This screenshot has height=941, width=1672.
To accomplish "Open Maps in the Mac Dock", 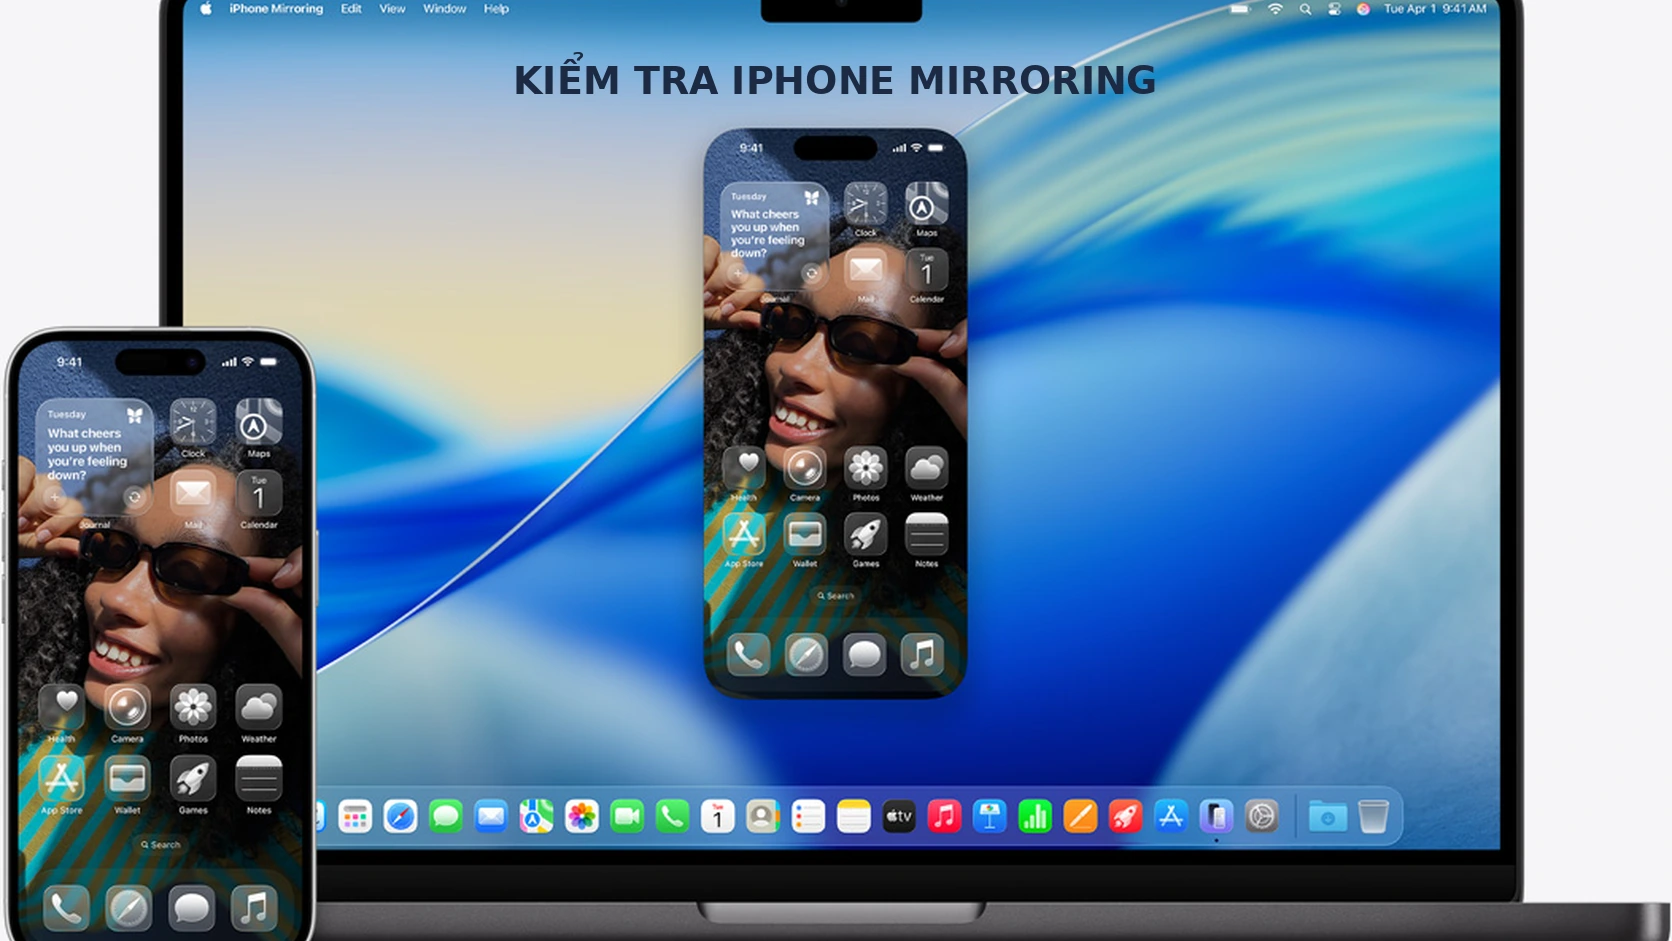I will (536, 817).
